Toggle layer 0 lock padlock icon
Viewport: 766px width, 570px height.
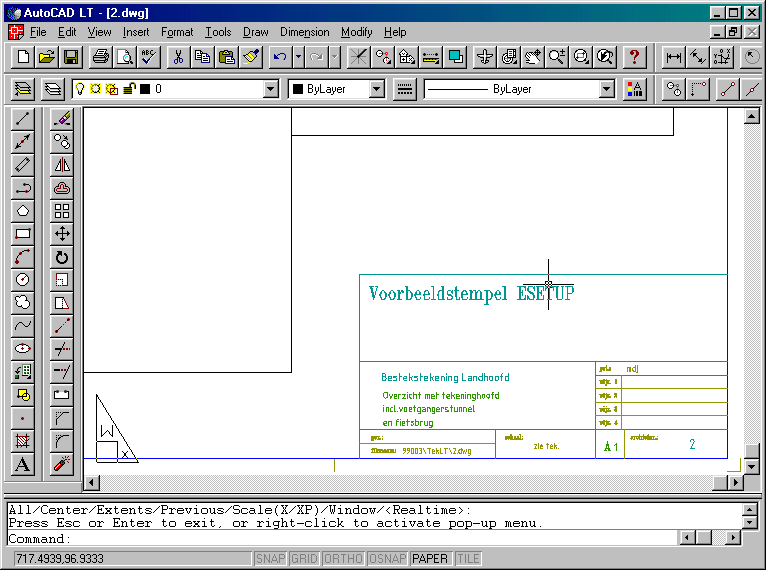tap(129, 89)
